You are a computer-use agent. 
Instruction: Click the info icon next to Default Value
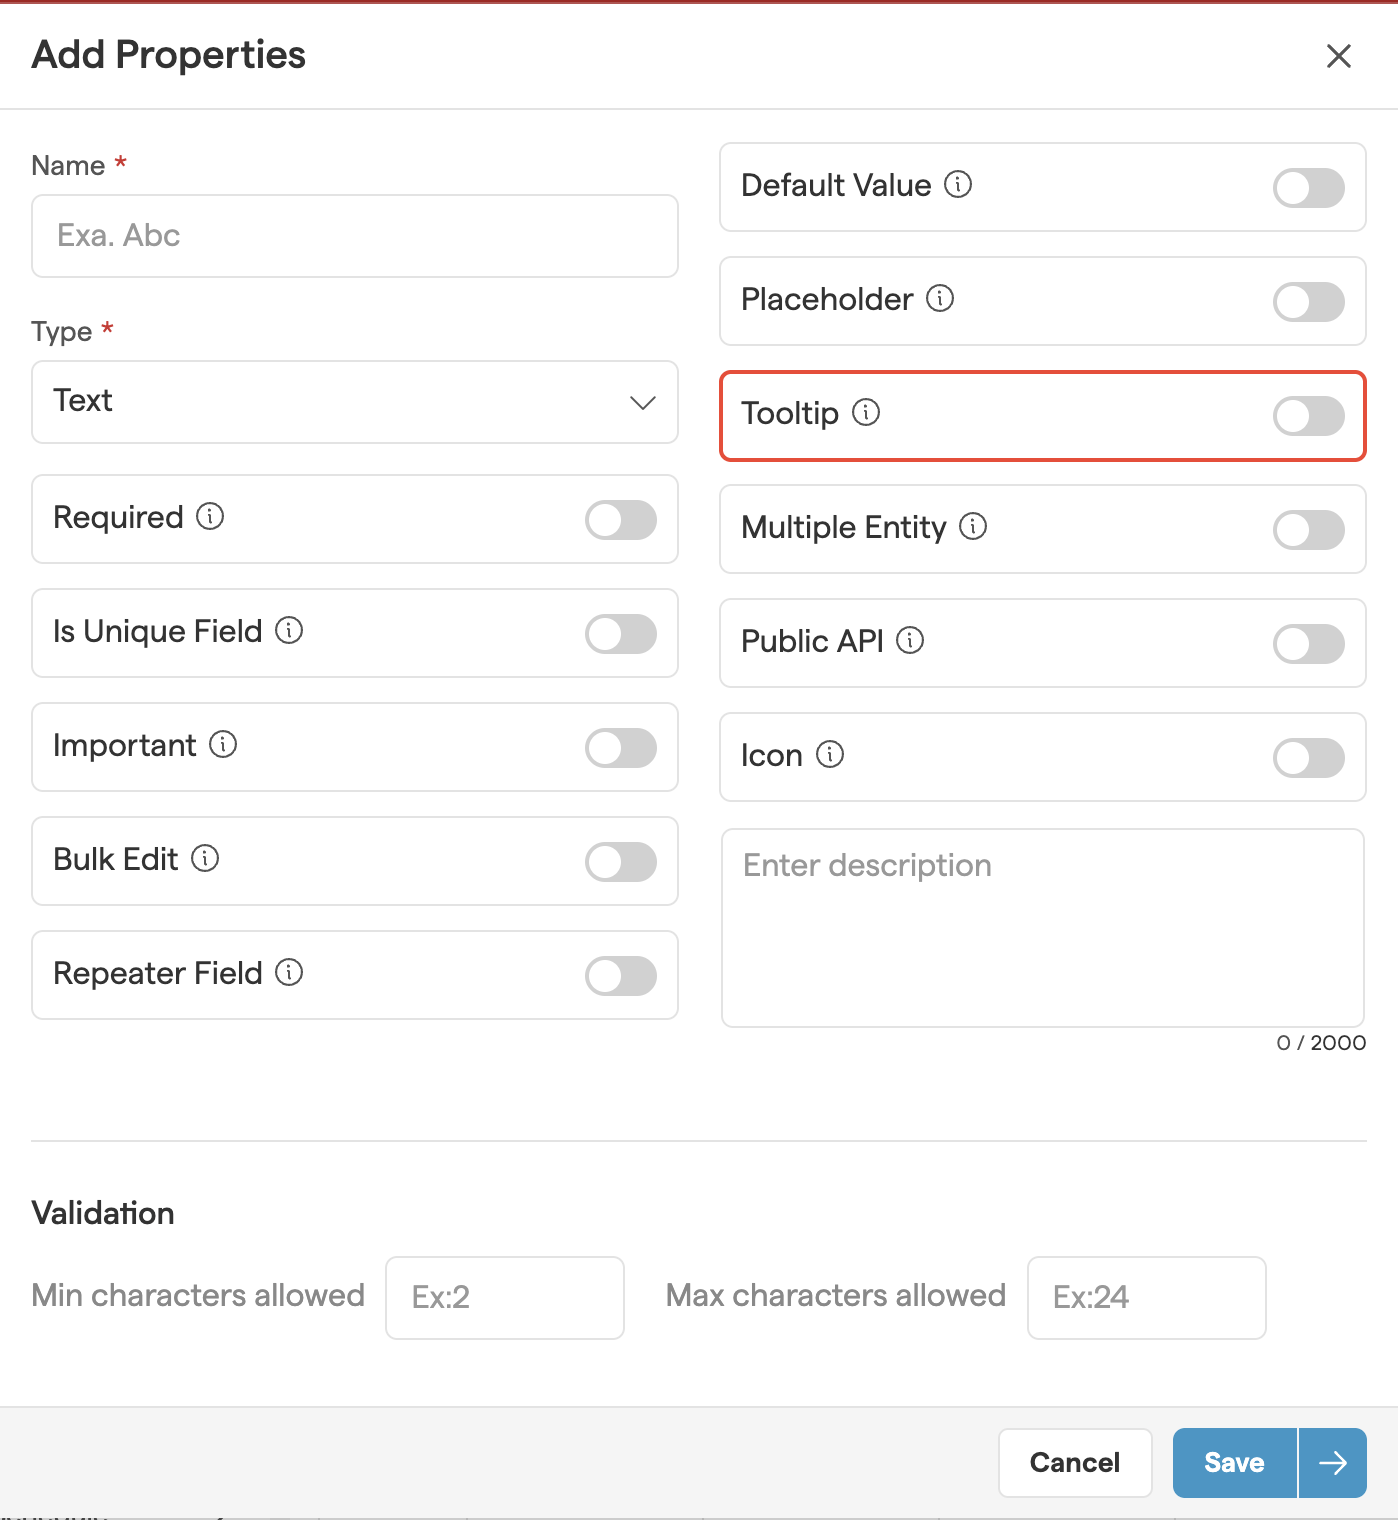click(958, 185)
